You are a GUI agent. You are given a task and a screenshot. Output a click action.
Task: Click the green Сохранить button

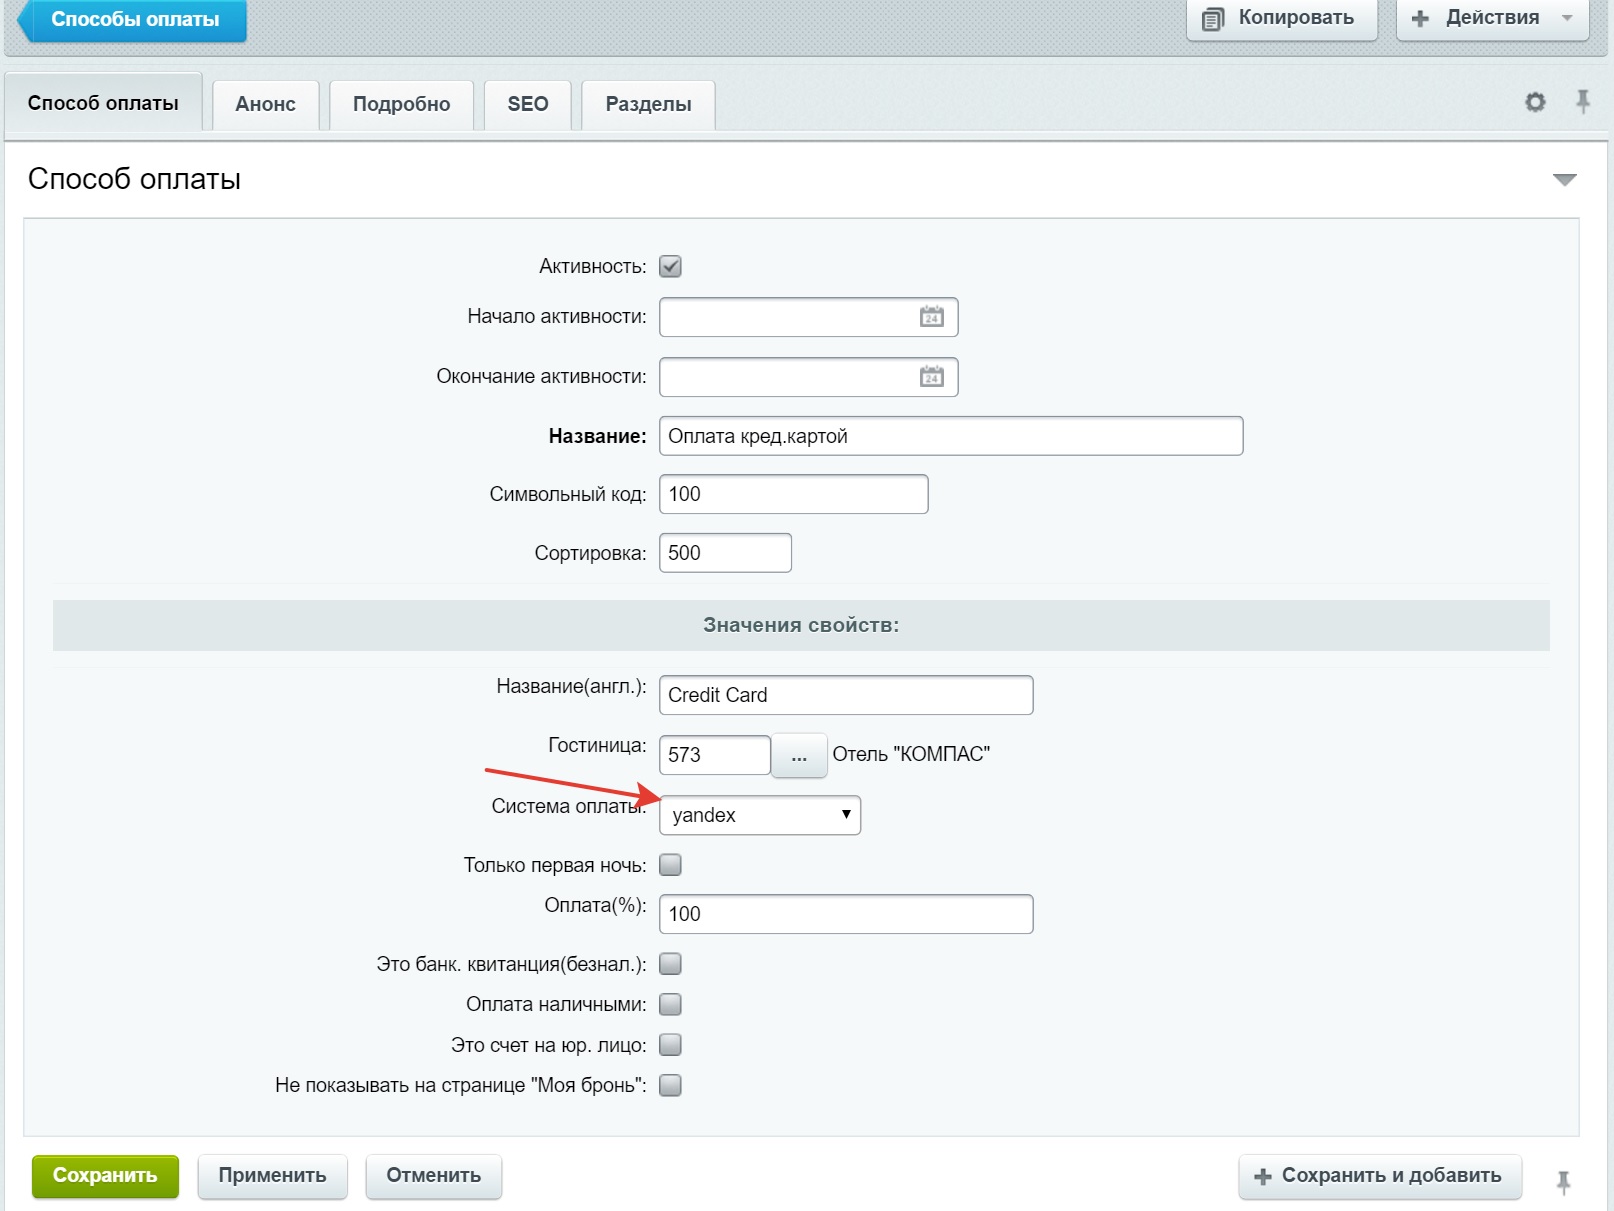point(105,1176)
